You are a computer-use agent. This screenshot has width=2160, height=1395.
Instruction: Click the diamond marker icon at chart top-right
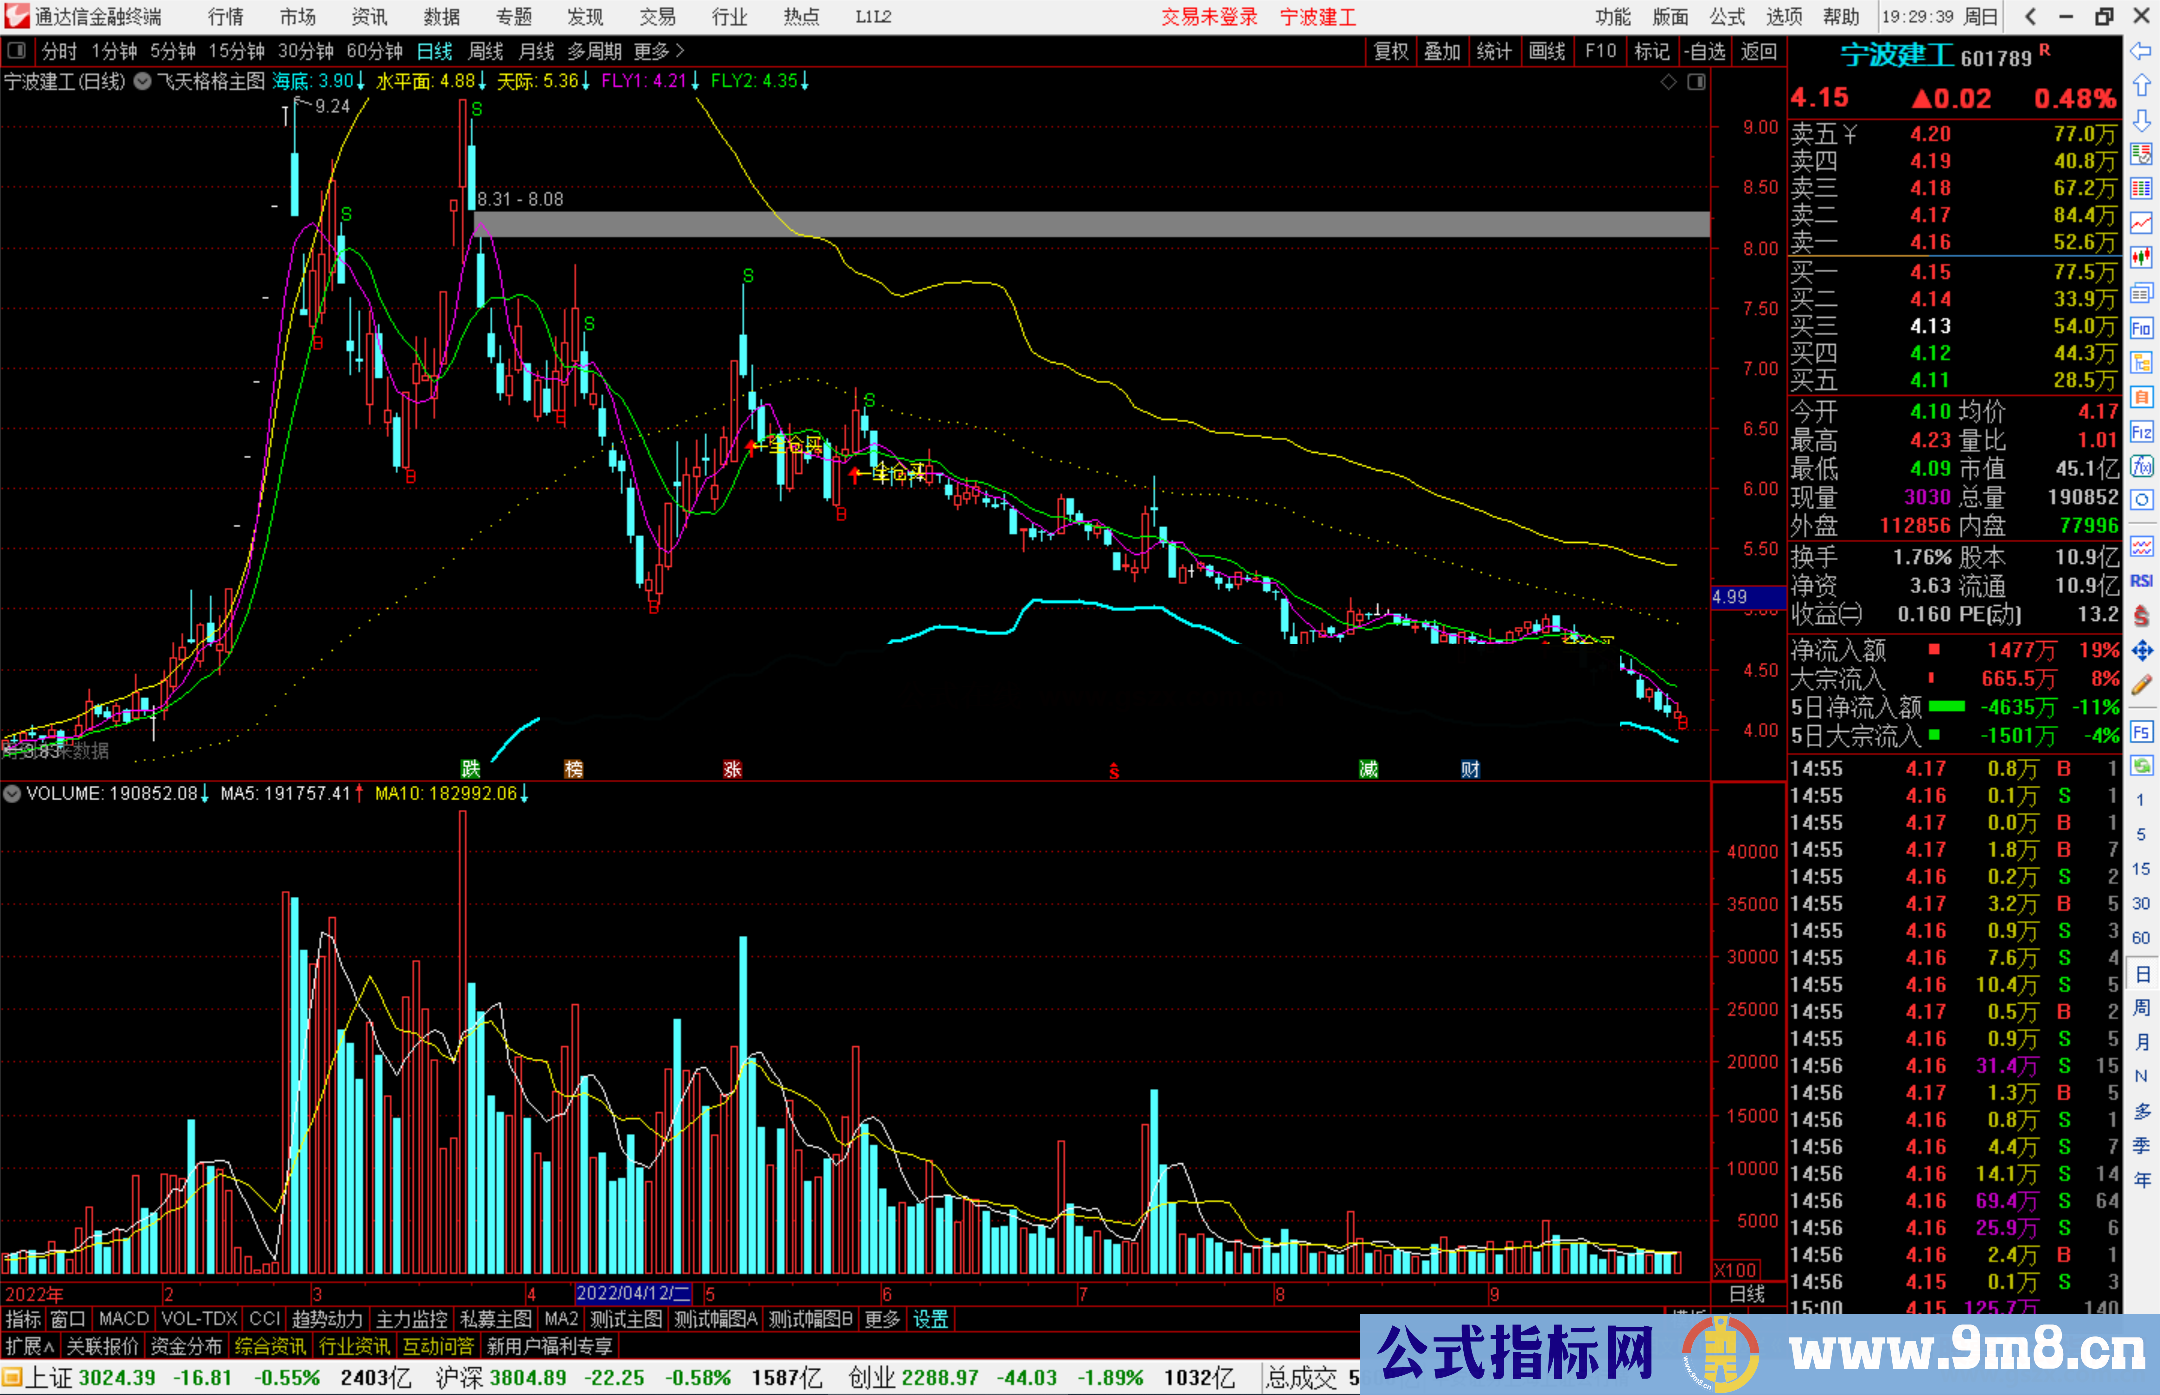click(x=1668, y=82)
